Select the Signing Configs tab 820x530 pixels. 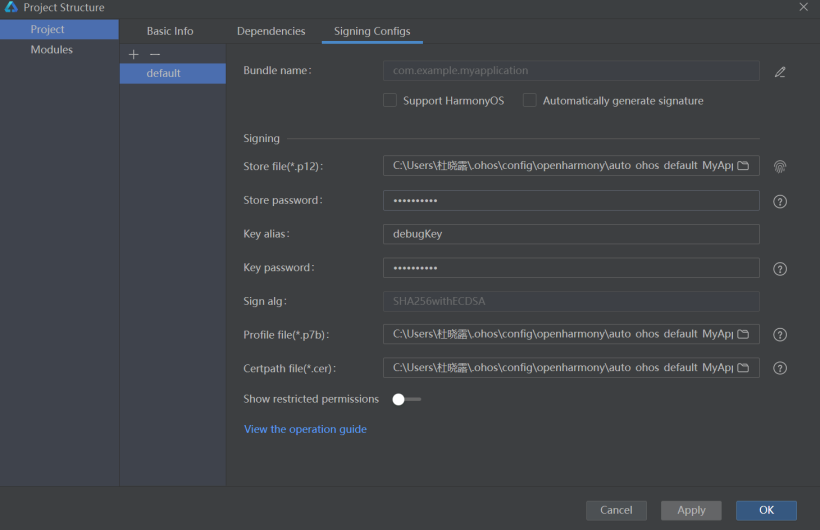tap(372, 31)
